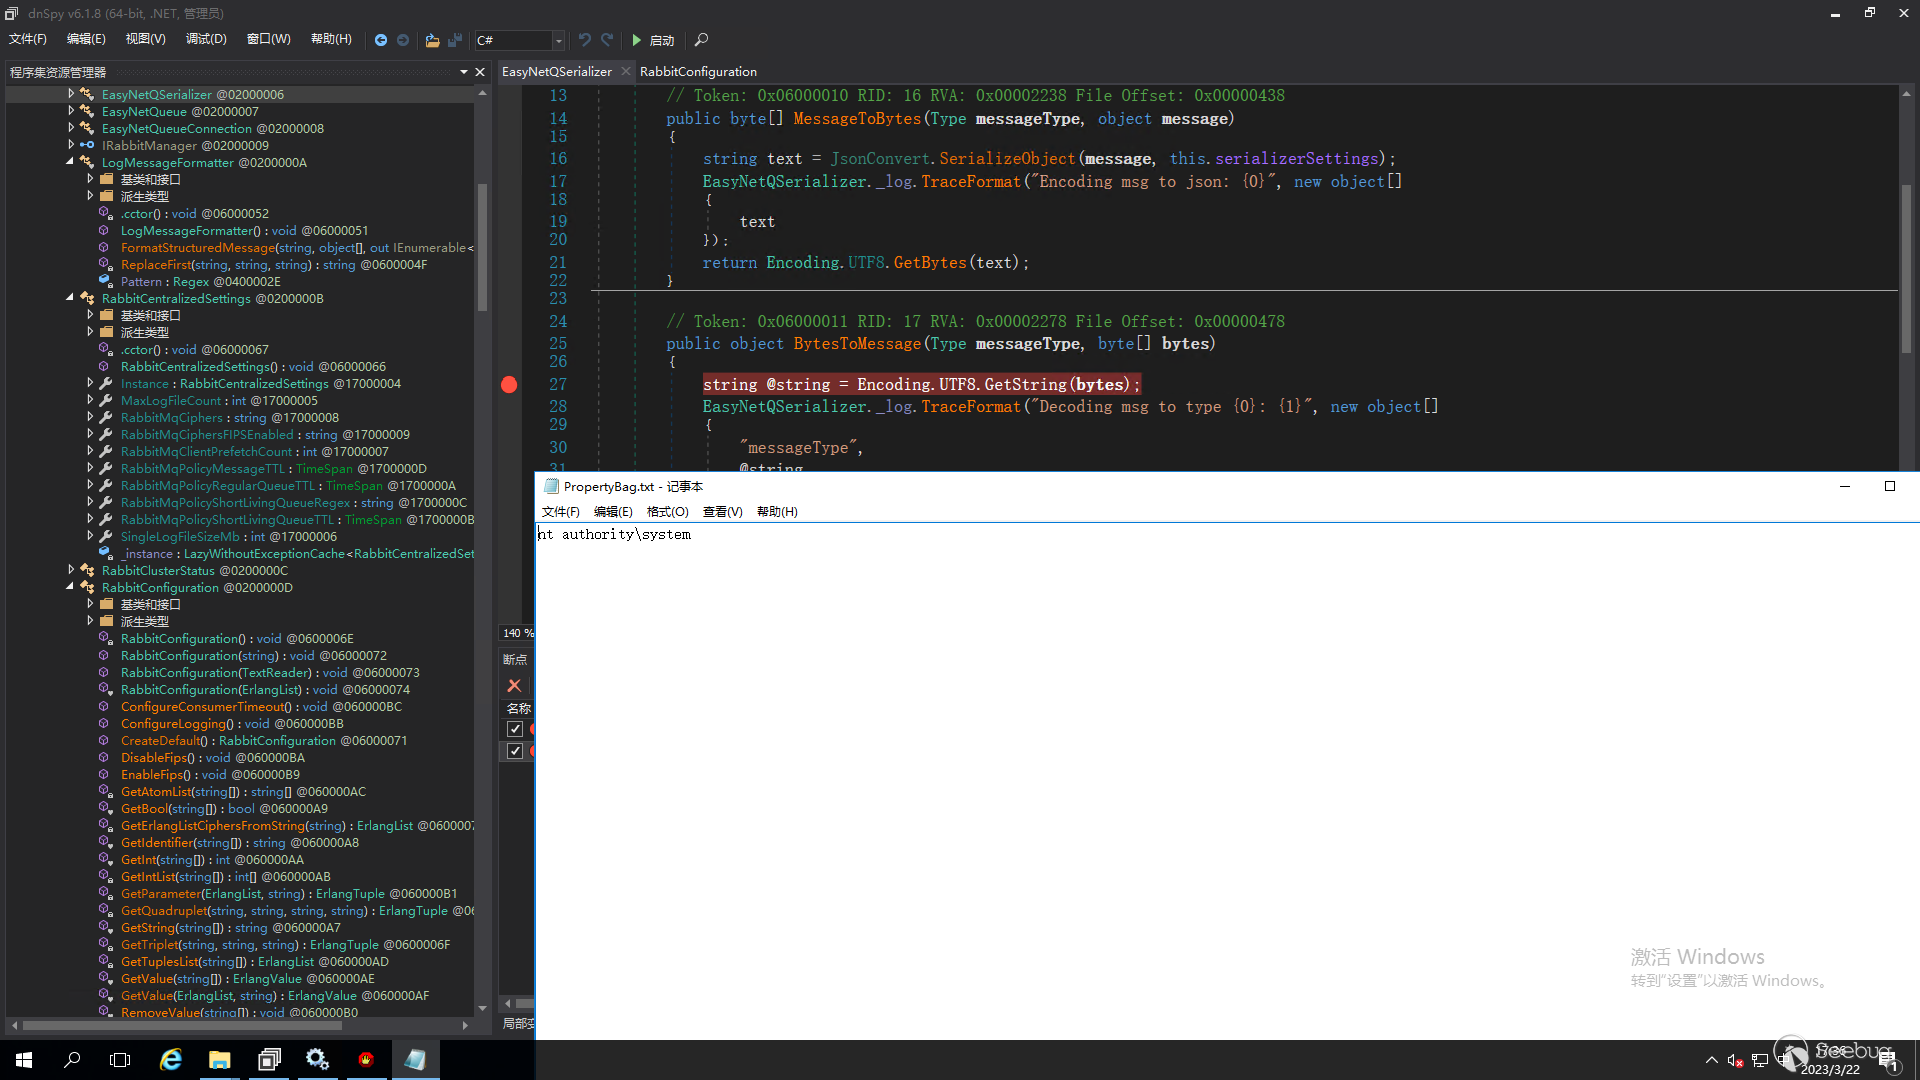
Task: Toggle the first breakpoint checkbox
Action: (x=515, y=729)
